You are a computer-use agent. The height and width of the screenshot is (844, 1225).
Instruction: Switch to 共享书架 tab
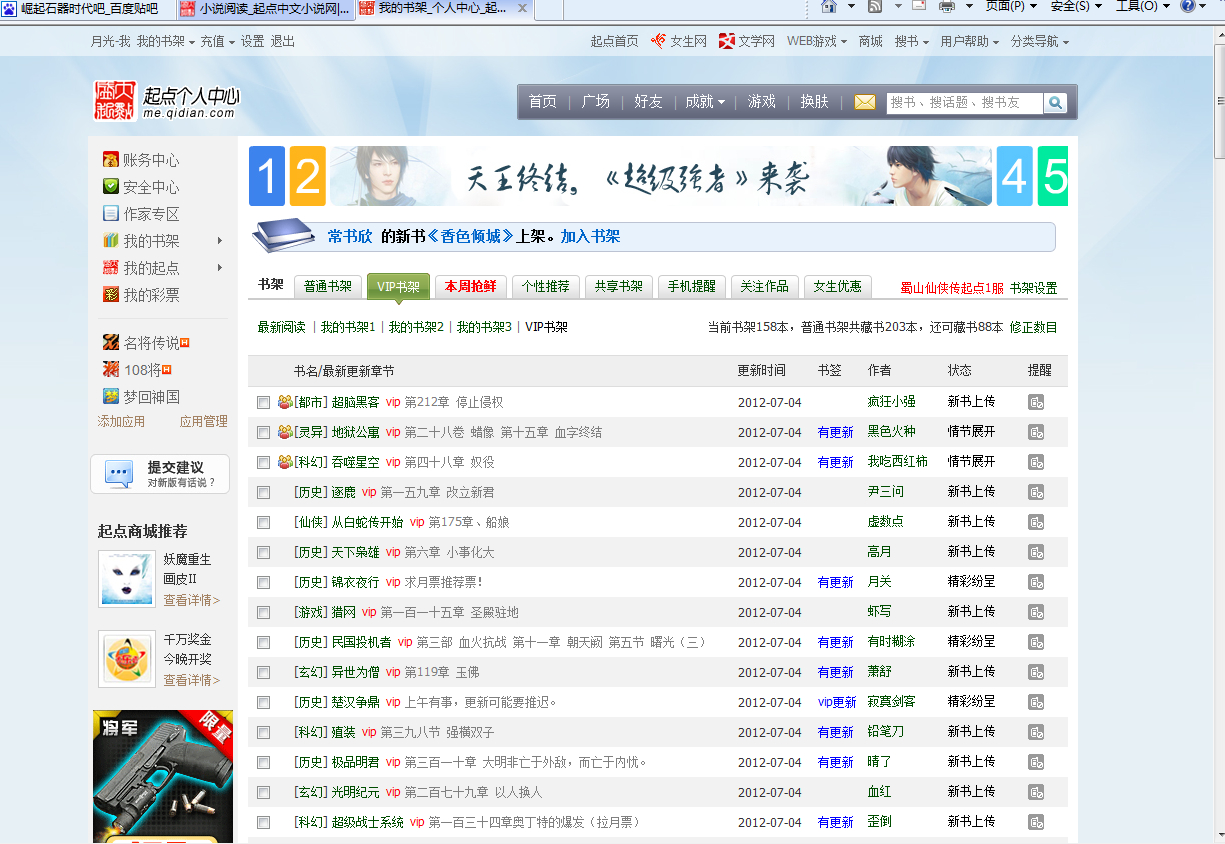point(619,286)
